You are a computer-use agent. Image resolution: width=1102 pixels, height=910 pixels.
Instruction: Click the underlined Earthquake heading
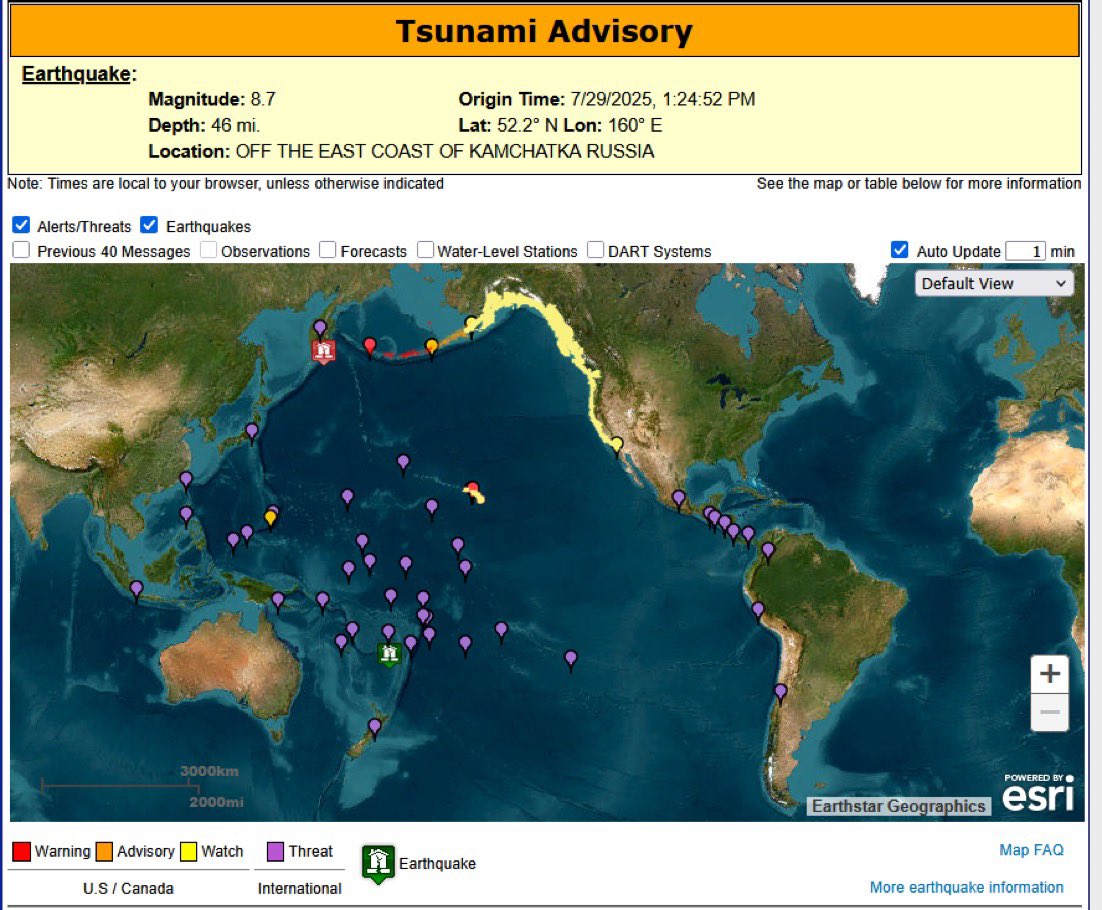(x=76, y=74)
